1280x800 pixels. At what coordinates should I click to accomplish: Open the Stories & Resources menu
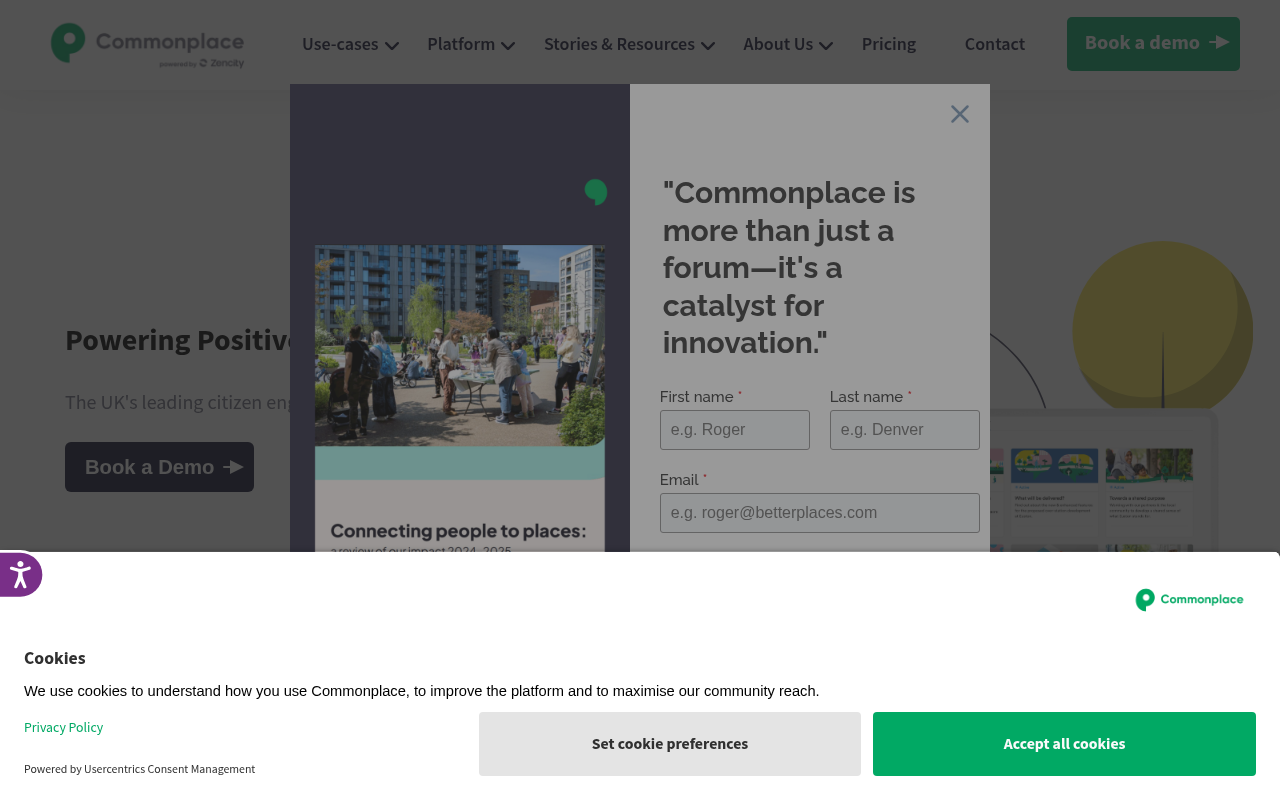[619, 44]
